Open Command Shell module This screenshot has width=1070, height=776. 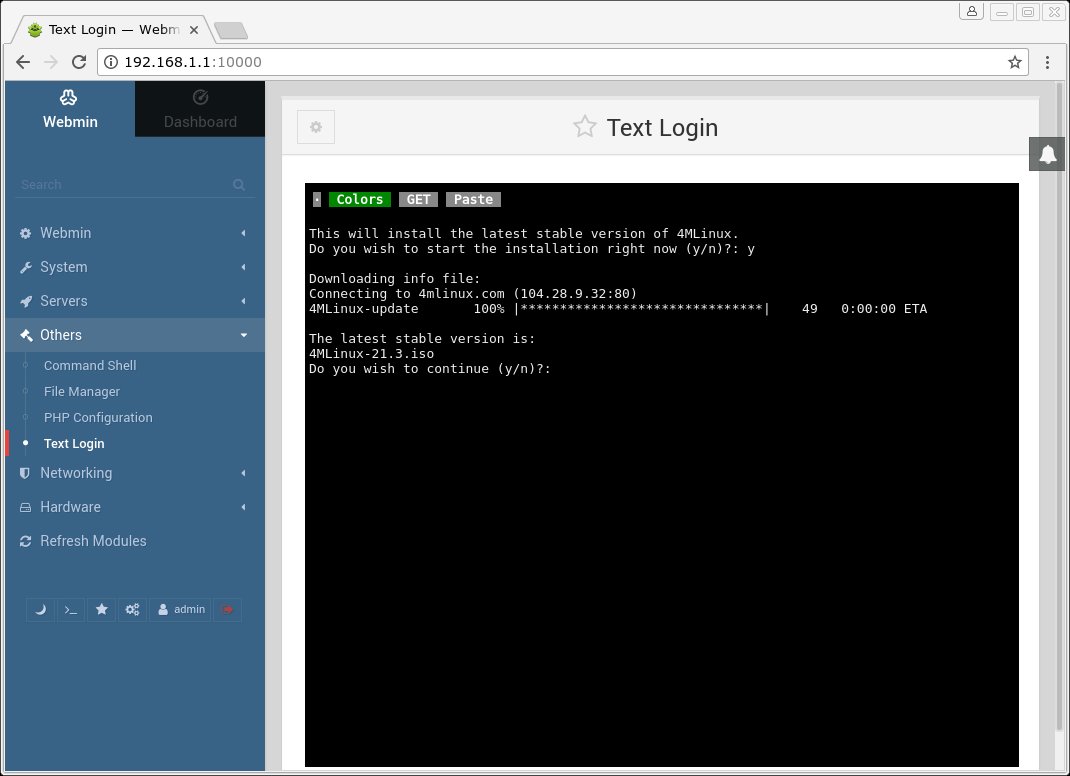(90, 365)
